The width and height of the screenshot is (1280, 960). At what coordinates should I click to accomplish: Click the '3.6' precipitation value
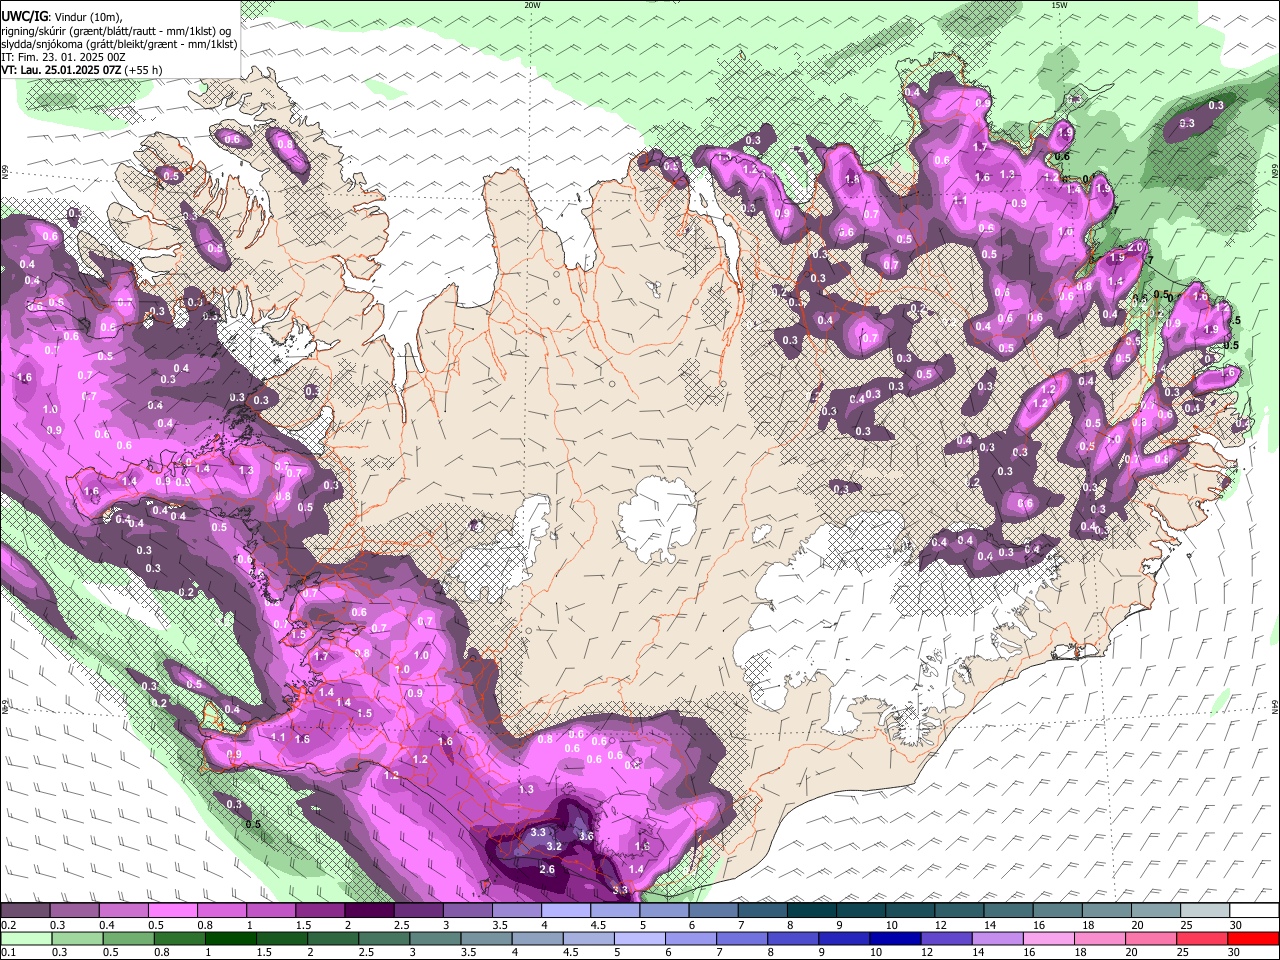[587, 836]
